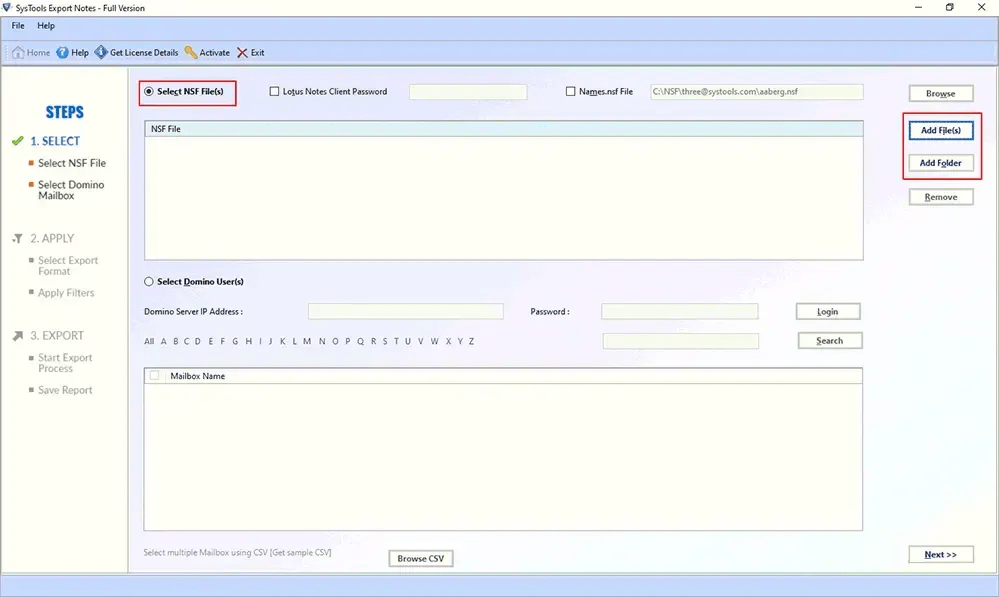Select the Select Domino User(s) radio button
This screenshot has height=597, width=999.
coord(148,281)
